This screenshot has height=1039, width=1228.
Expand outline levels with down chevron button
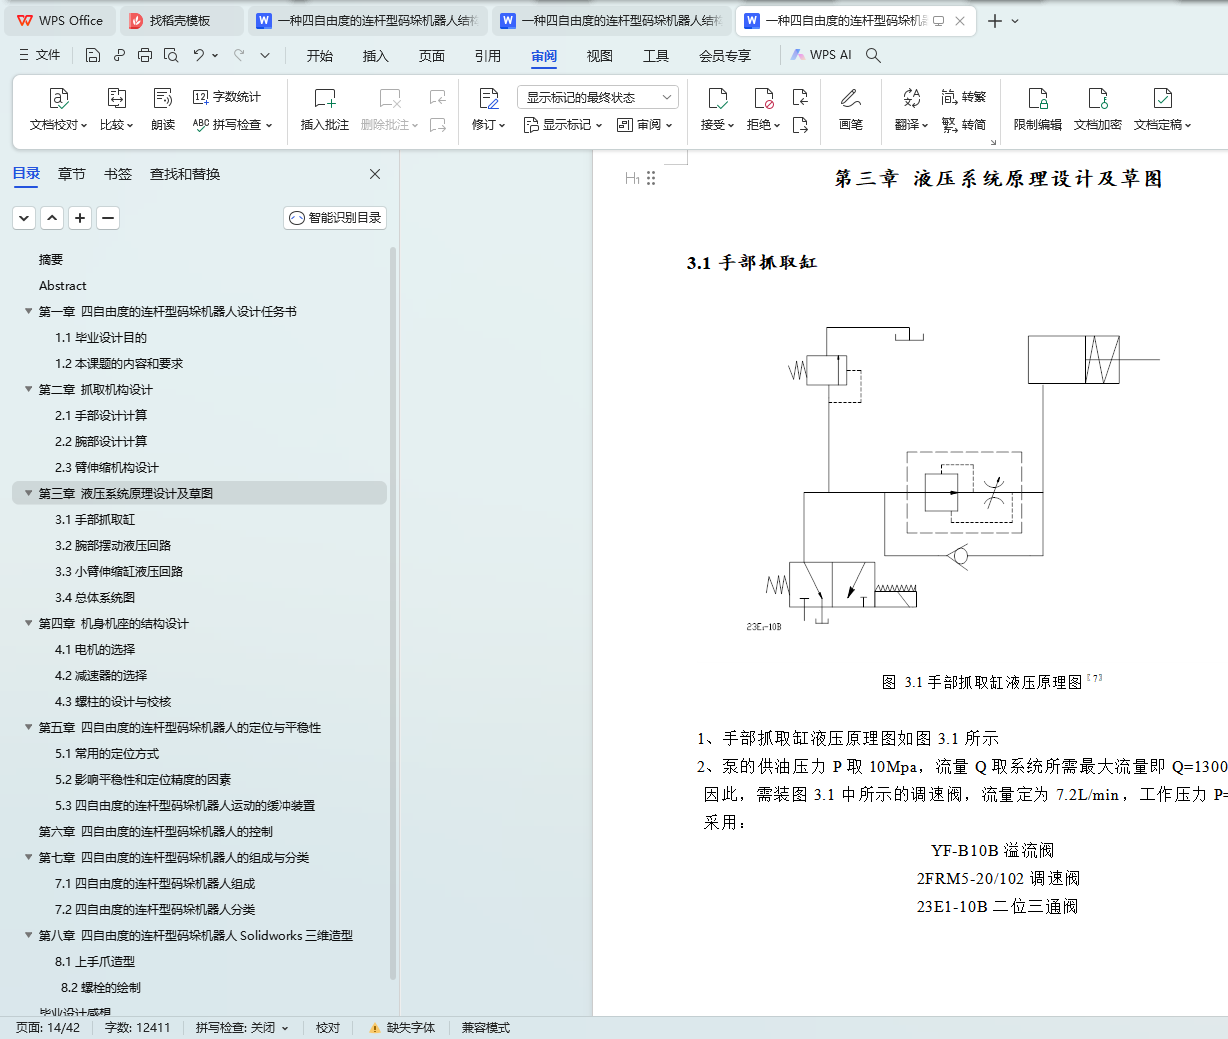point(24,217)
